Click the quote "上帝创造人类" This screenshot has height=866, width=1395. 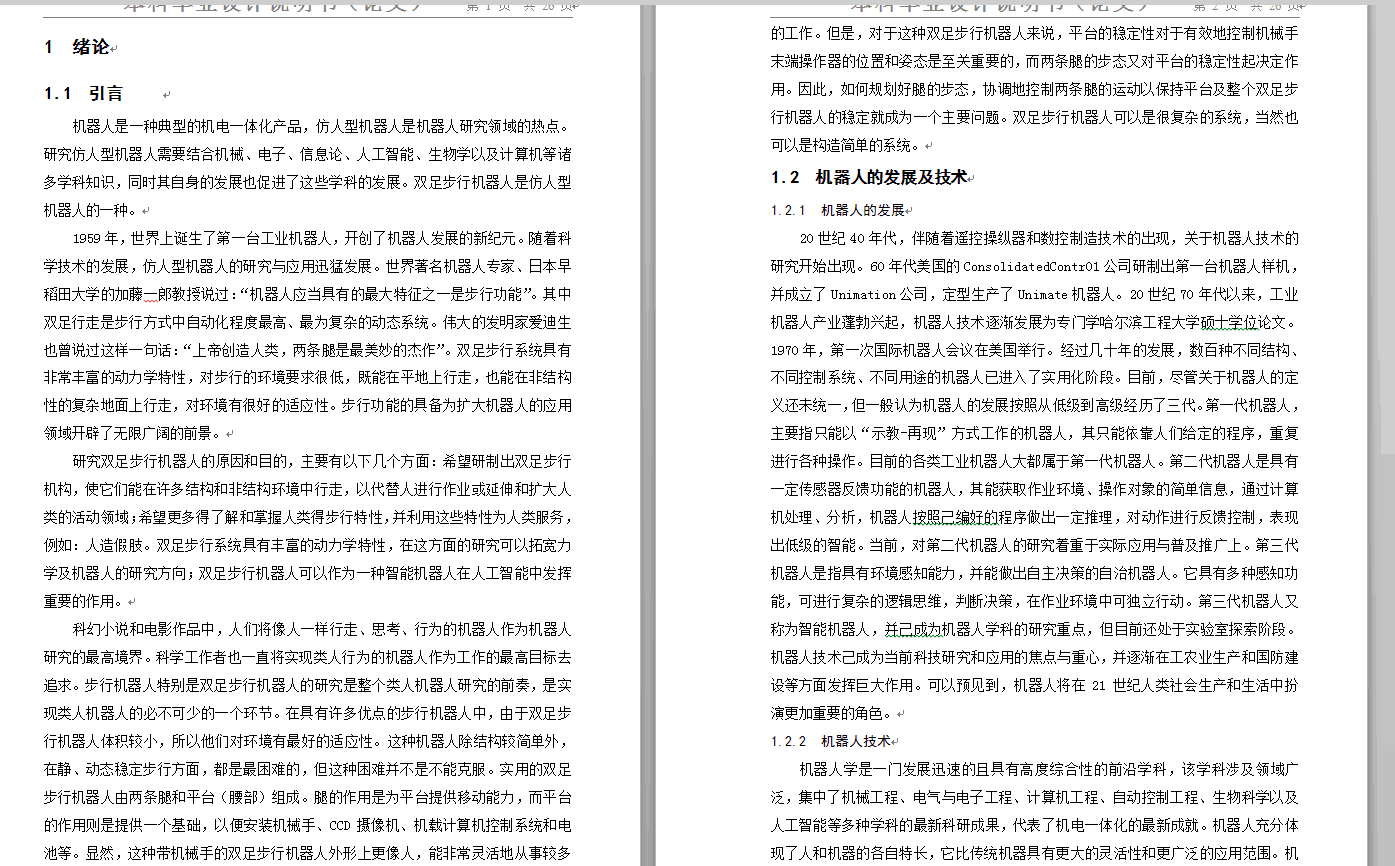coord(236,351)
